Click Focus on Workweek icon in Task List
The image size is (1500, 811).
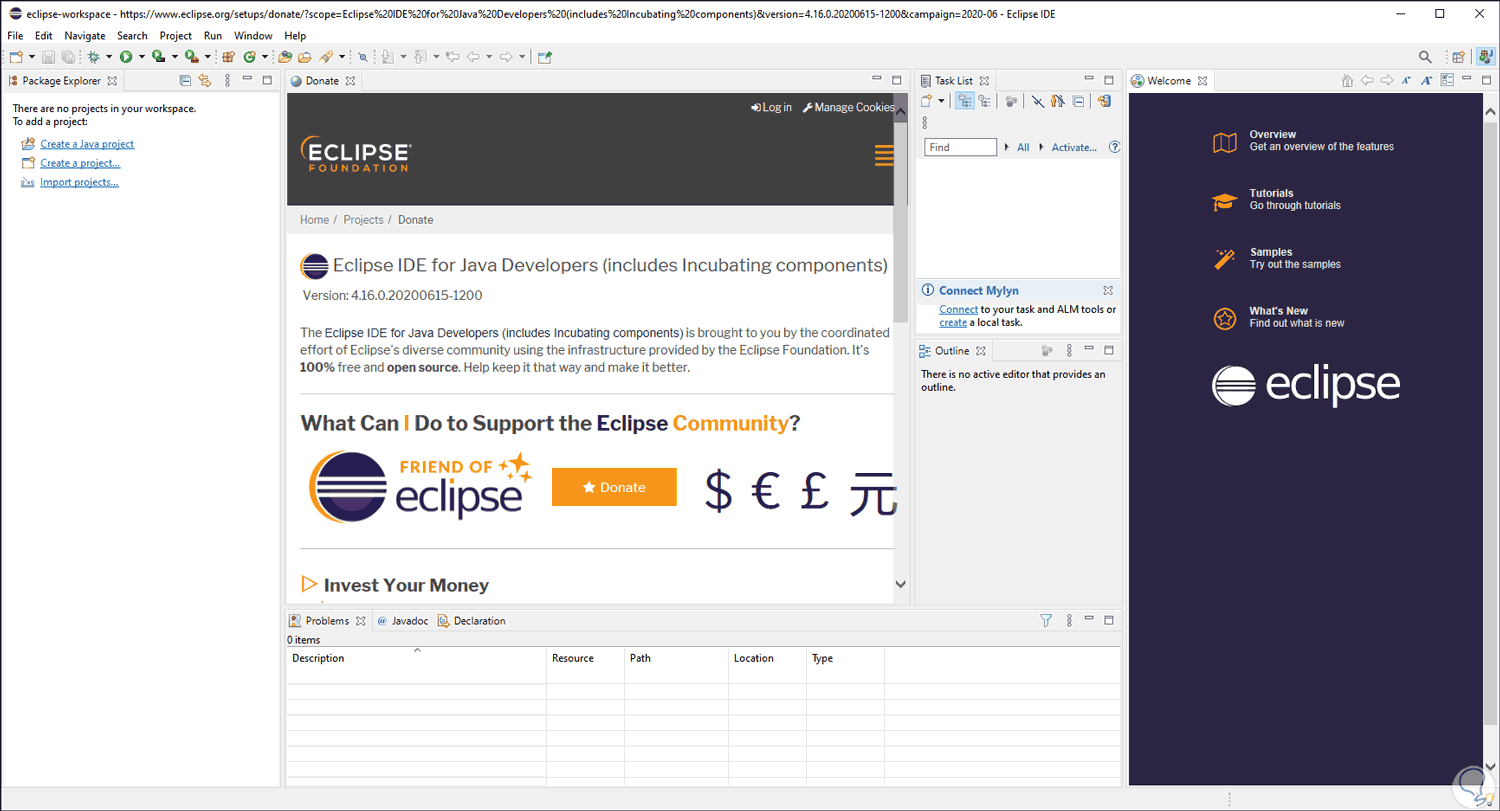(1012, 101)
